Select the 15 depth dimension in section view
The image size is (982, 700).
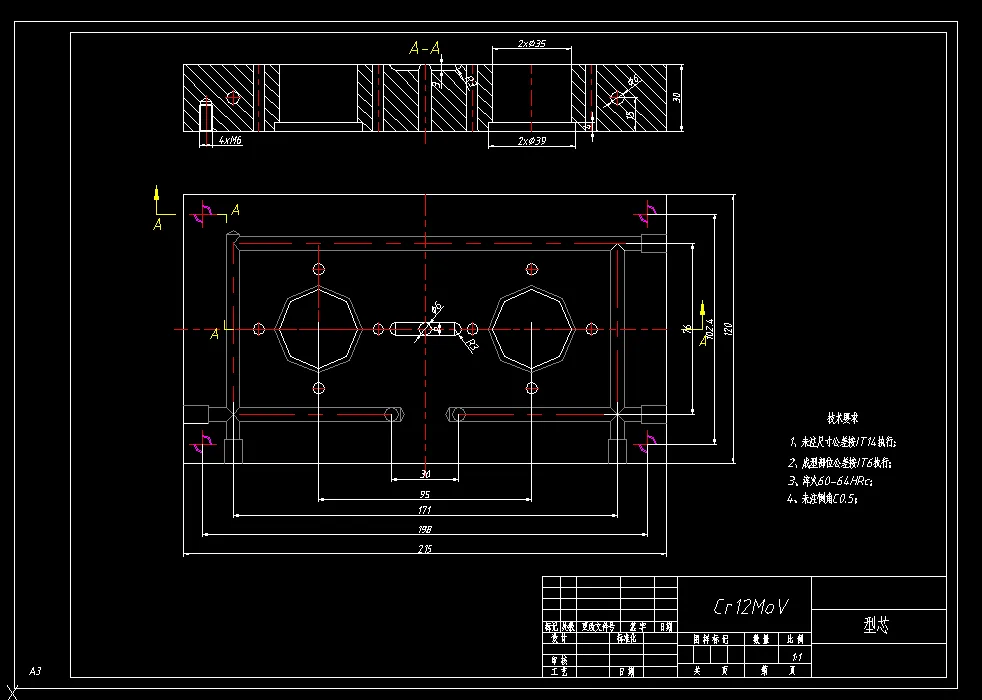[x=630, y=113]
